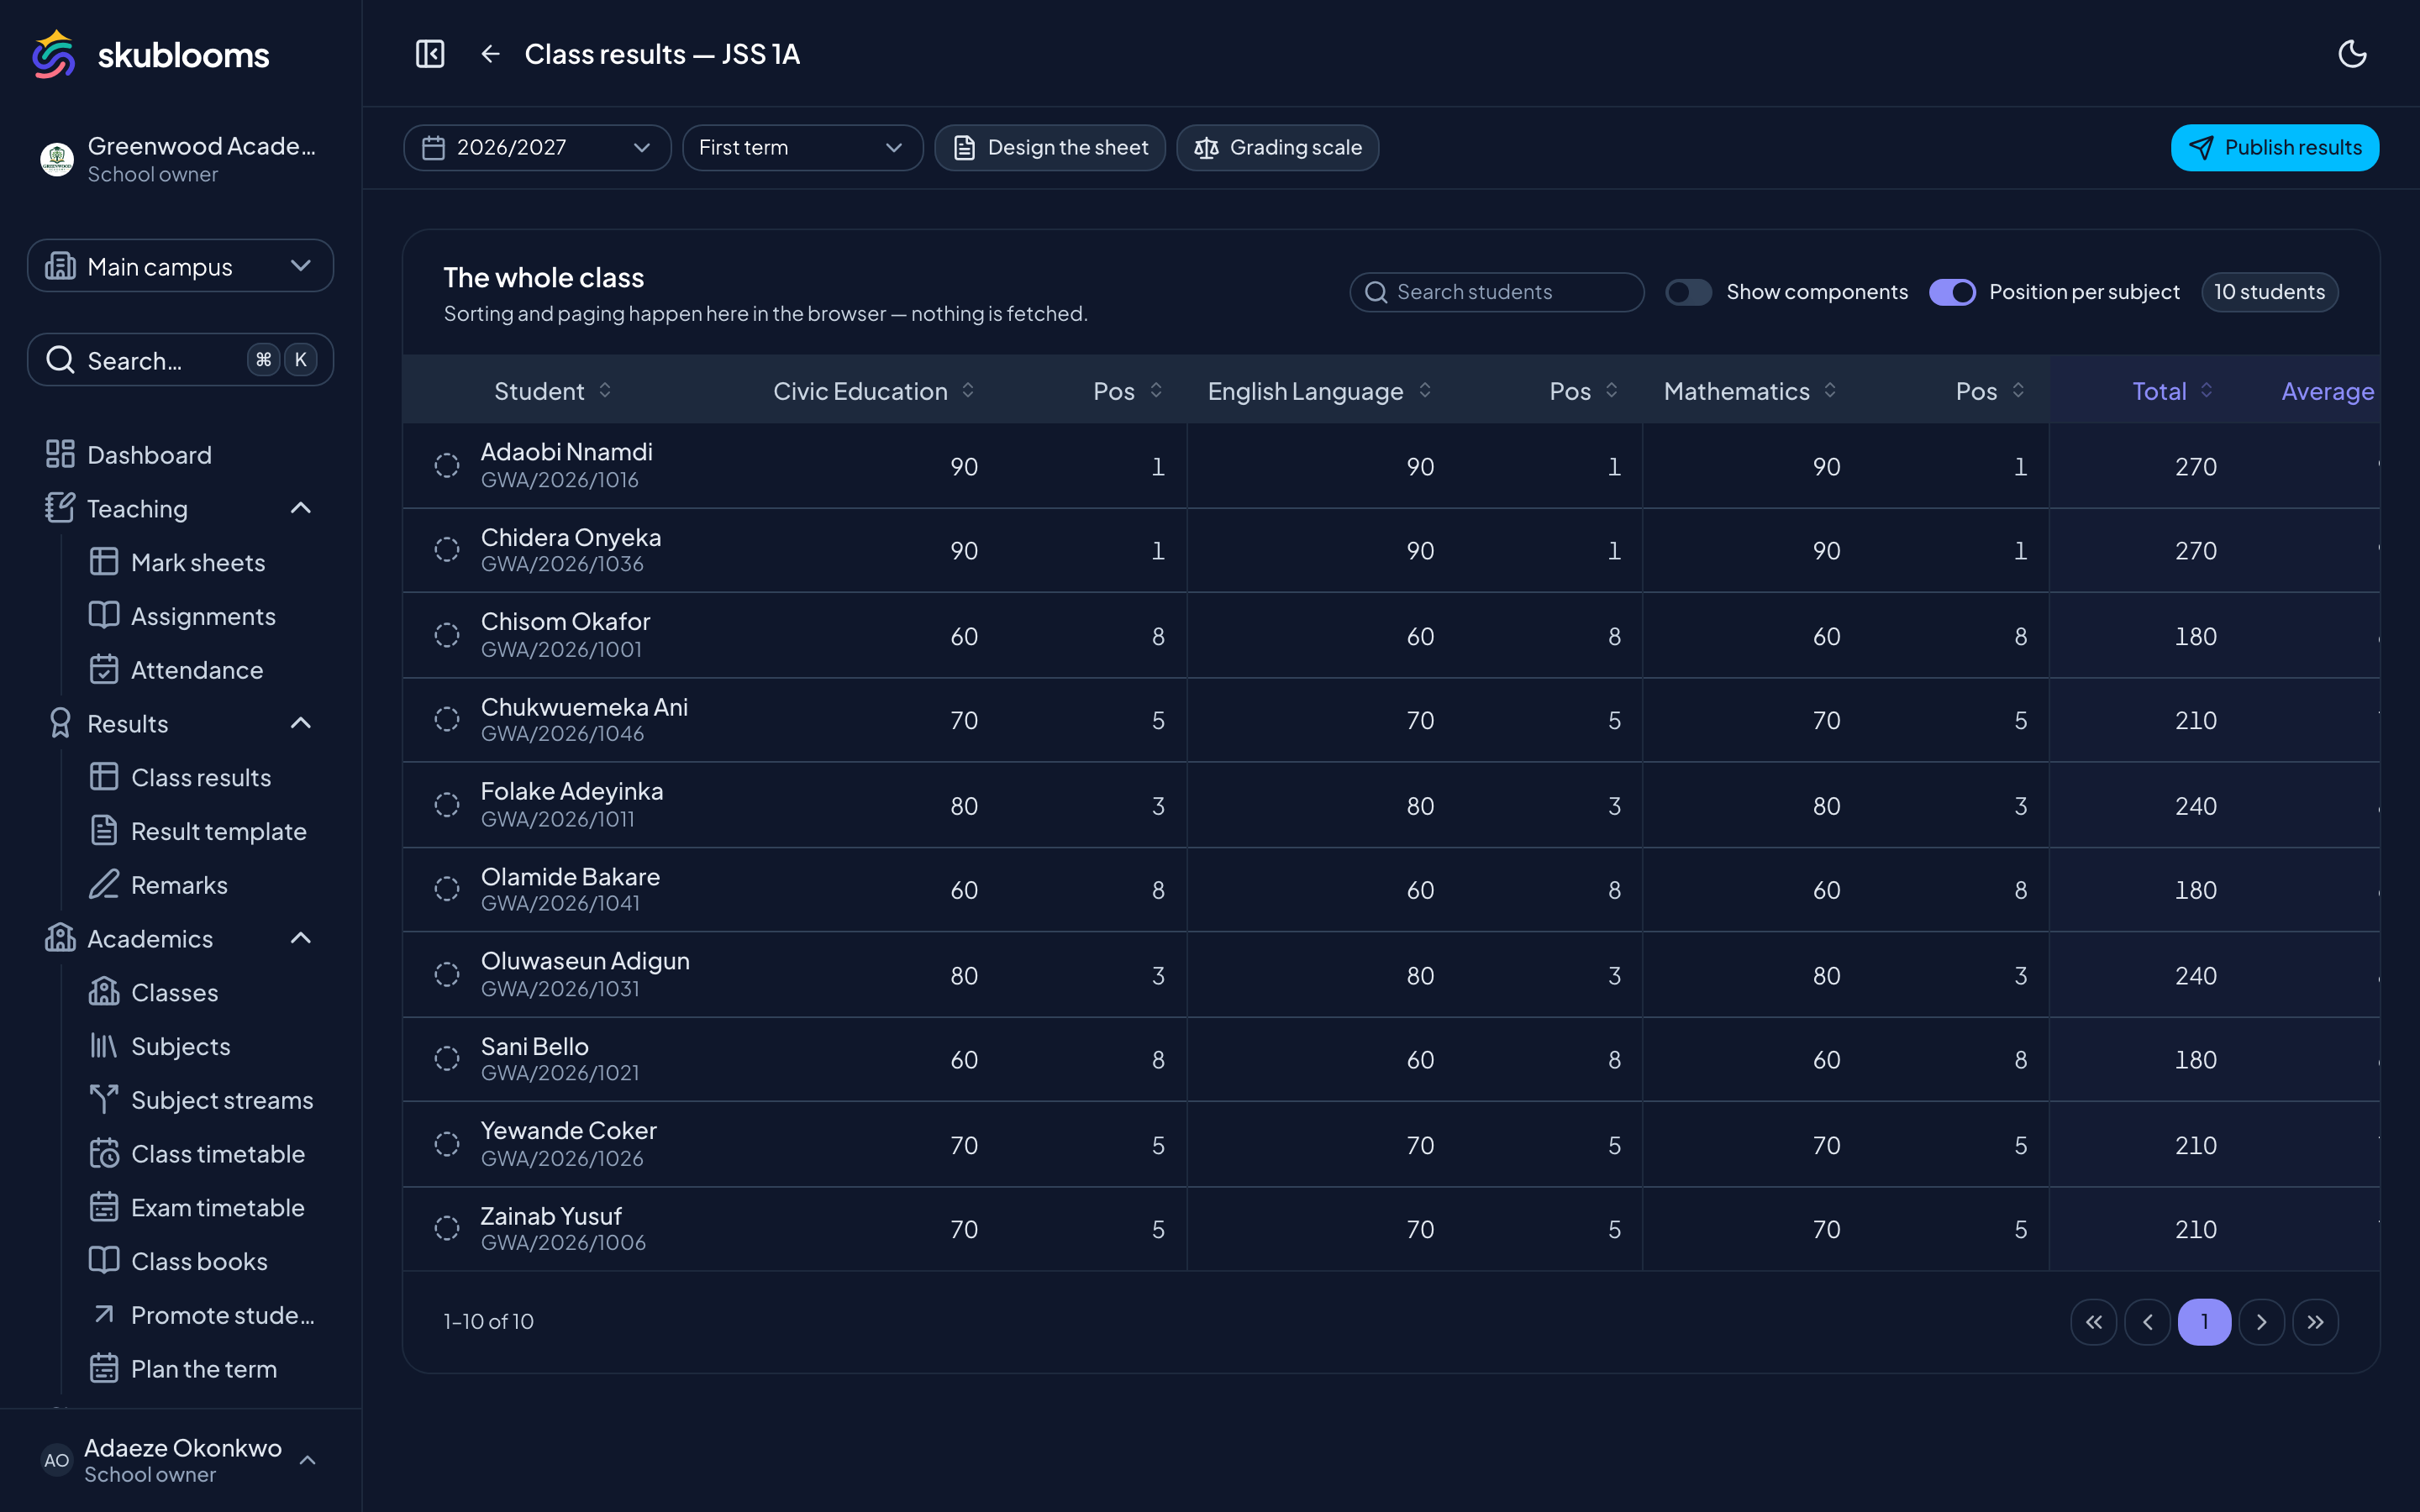Toggle Show components switch

pyautogui.click(x=1688, y=292)
